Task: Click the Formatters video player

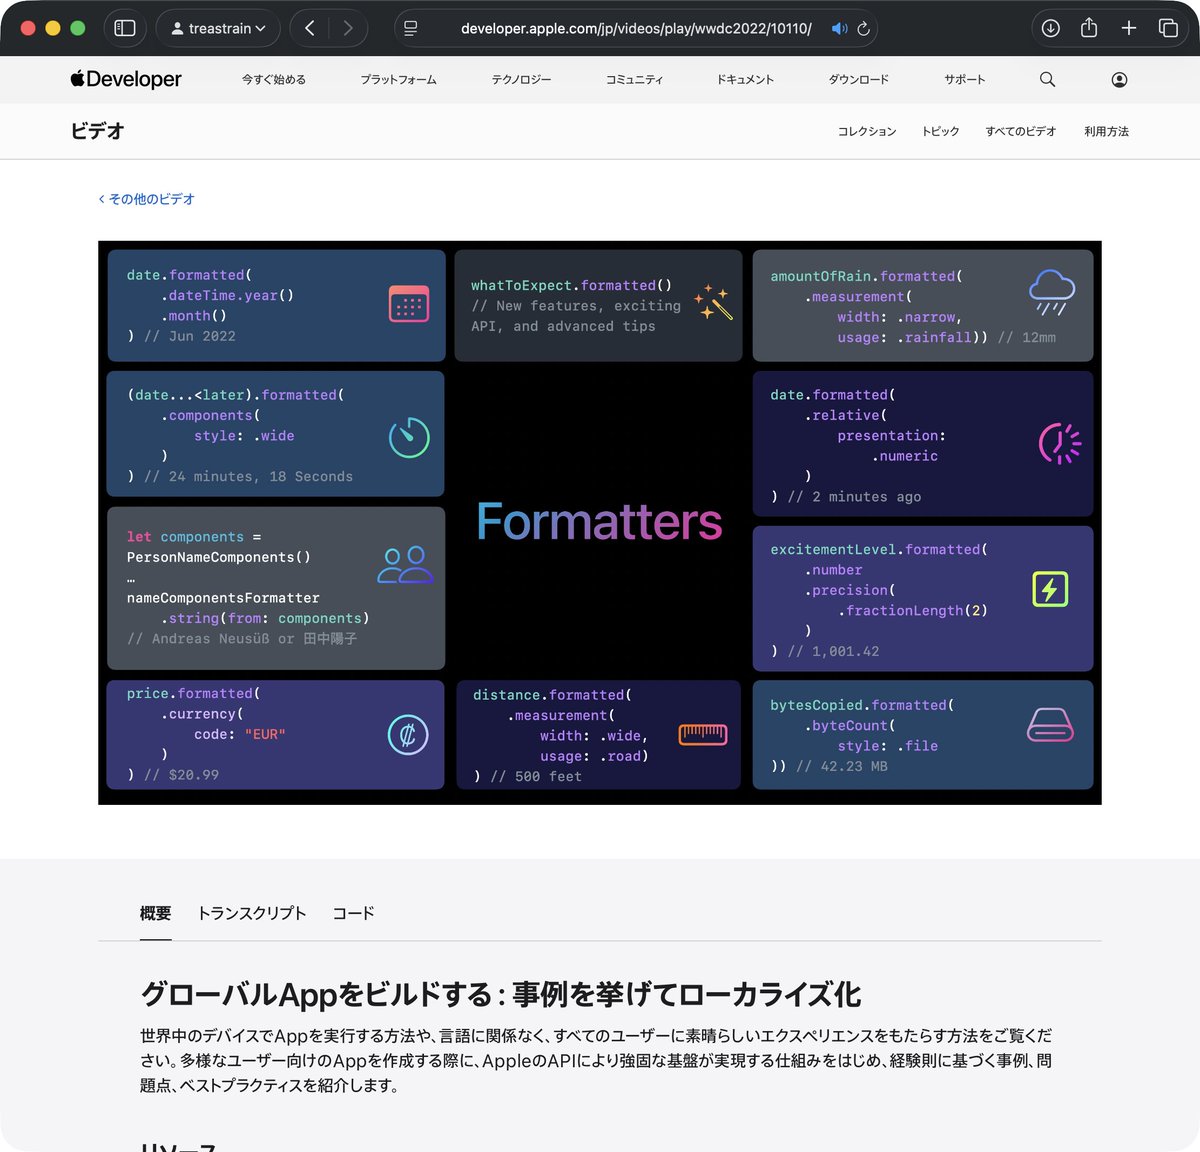Action: [600, 523]
